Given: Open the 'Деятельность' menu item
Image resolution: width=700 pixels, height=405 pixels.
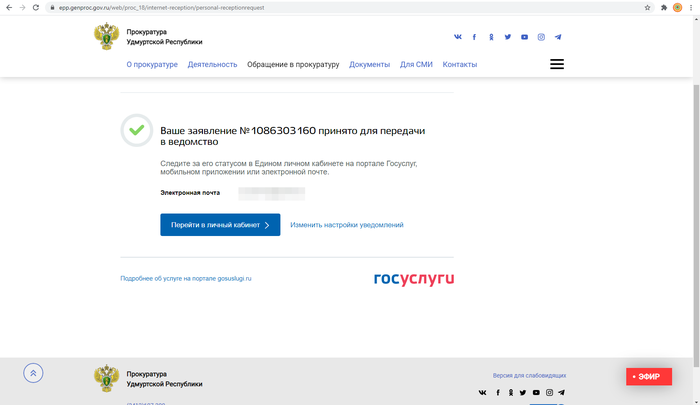Looking at the screenshot, I should [212, 64].
